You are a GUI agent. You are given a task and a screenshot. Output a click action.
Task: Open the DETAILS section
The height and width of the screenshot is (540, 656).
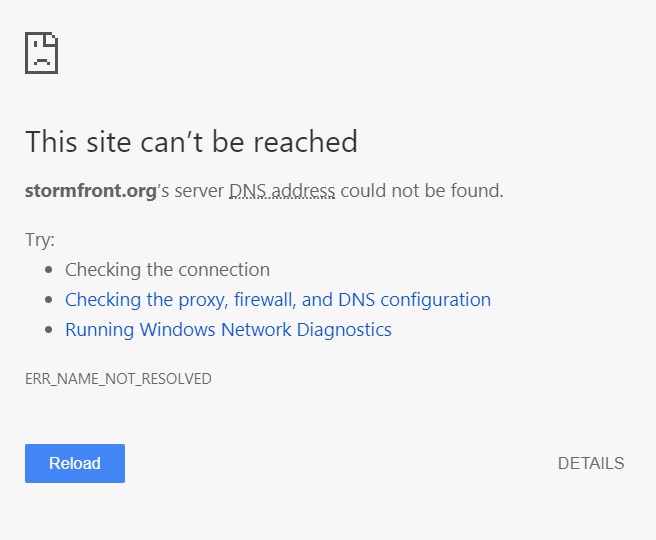click(591, 463)
